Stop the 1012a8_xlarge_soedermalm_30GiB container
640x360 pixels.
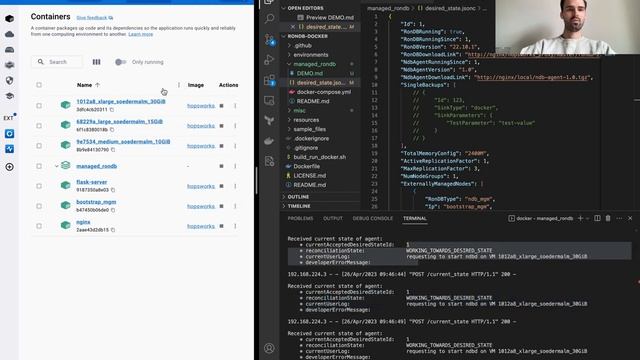pyautogui.click(x=222, y=106)
